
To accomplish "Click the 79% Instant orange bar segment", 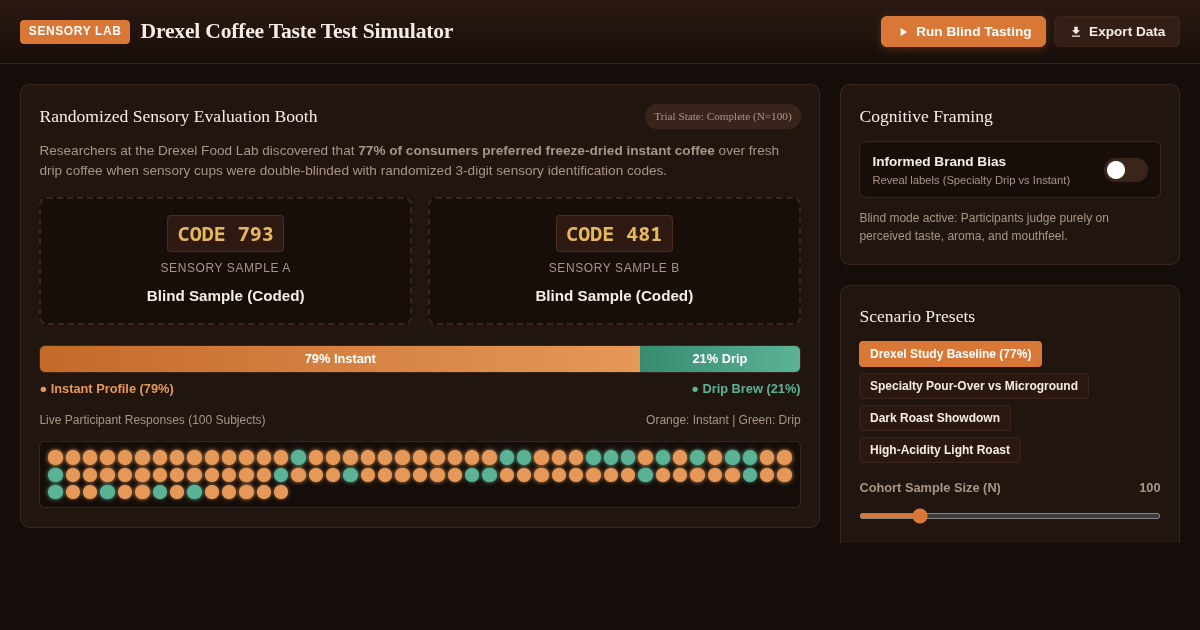I will (x=340, y=359).
